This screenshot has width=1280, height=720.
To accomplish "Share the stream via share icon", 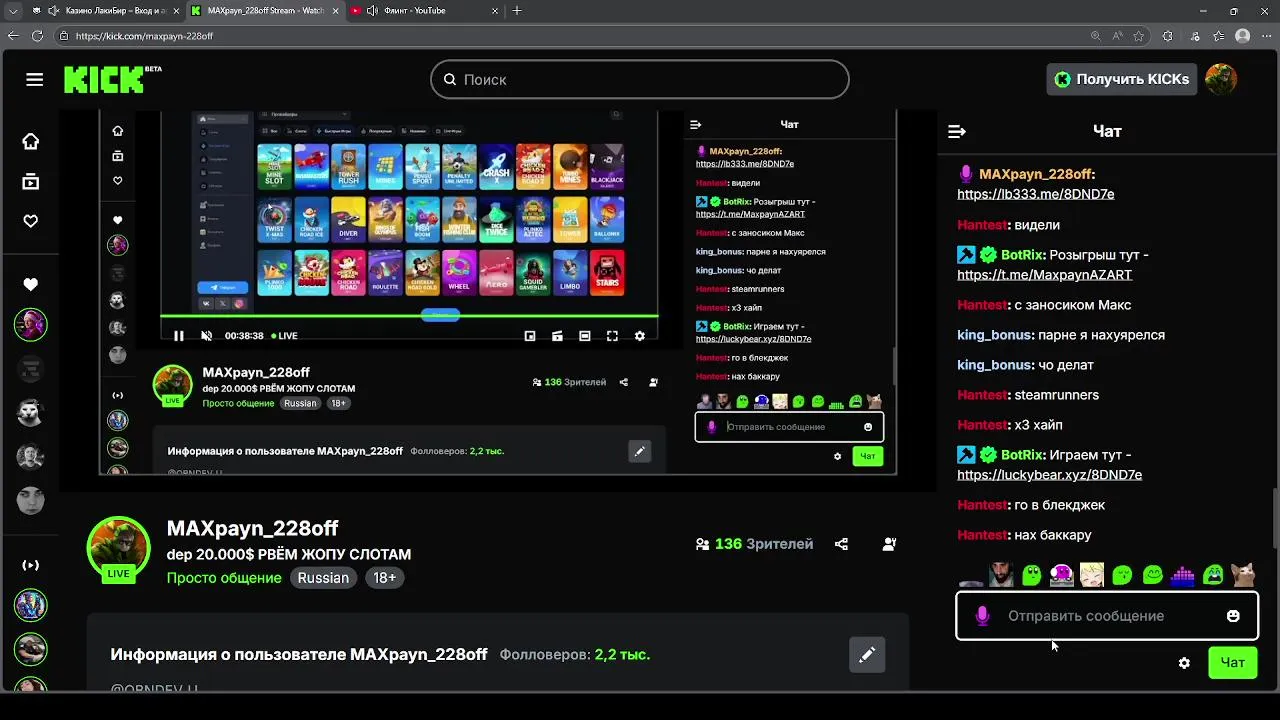I will 841,544.
